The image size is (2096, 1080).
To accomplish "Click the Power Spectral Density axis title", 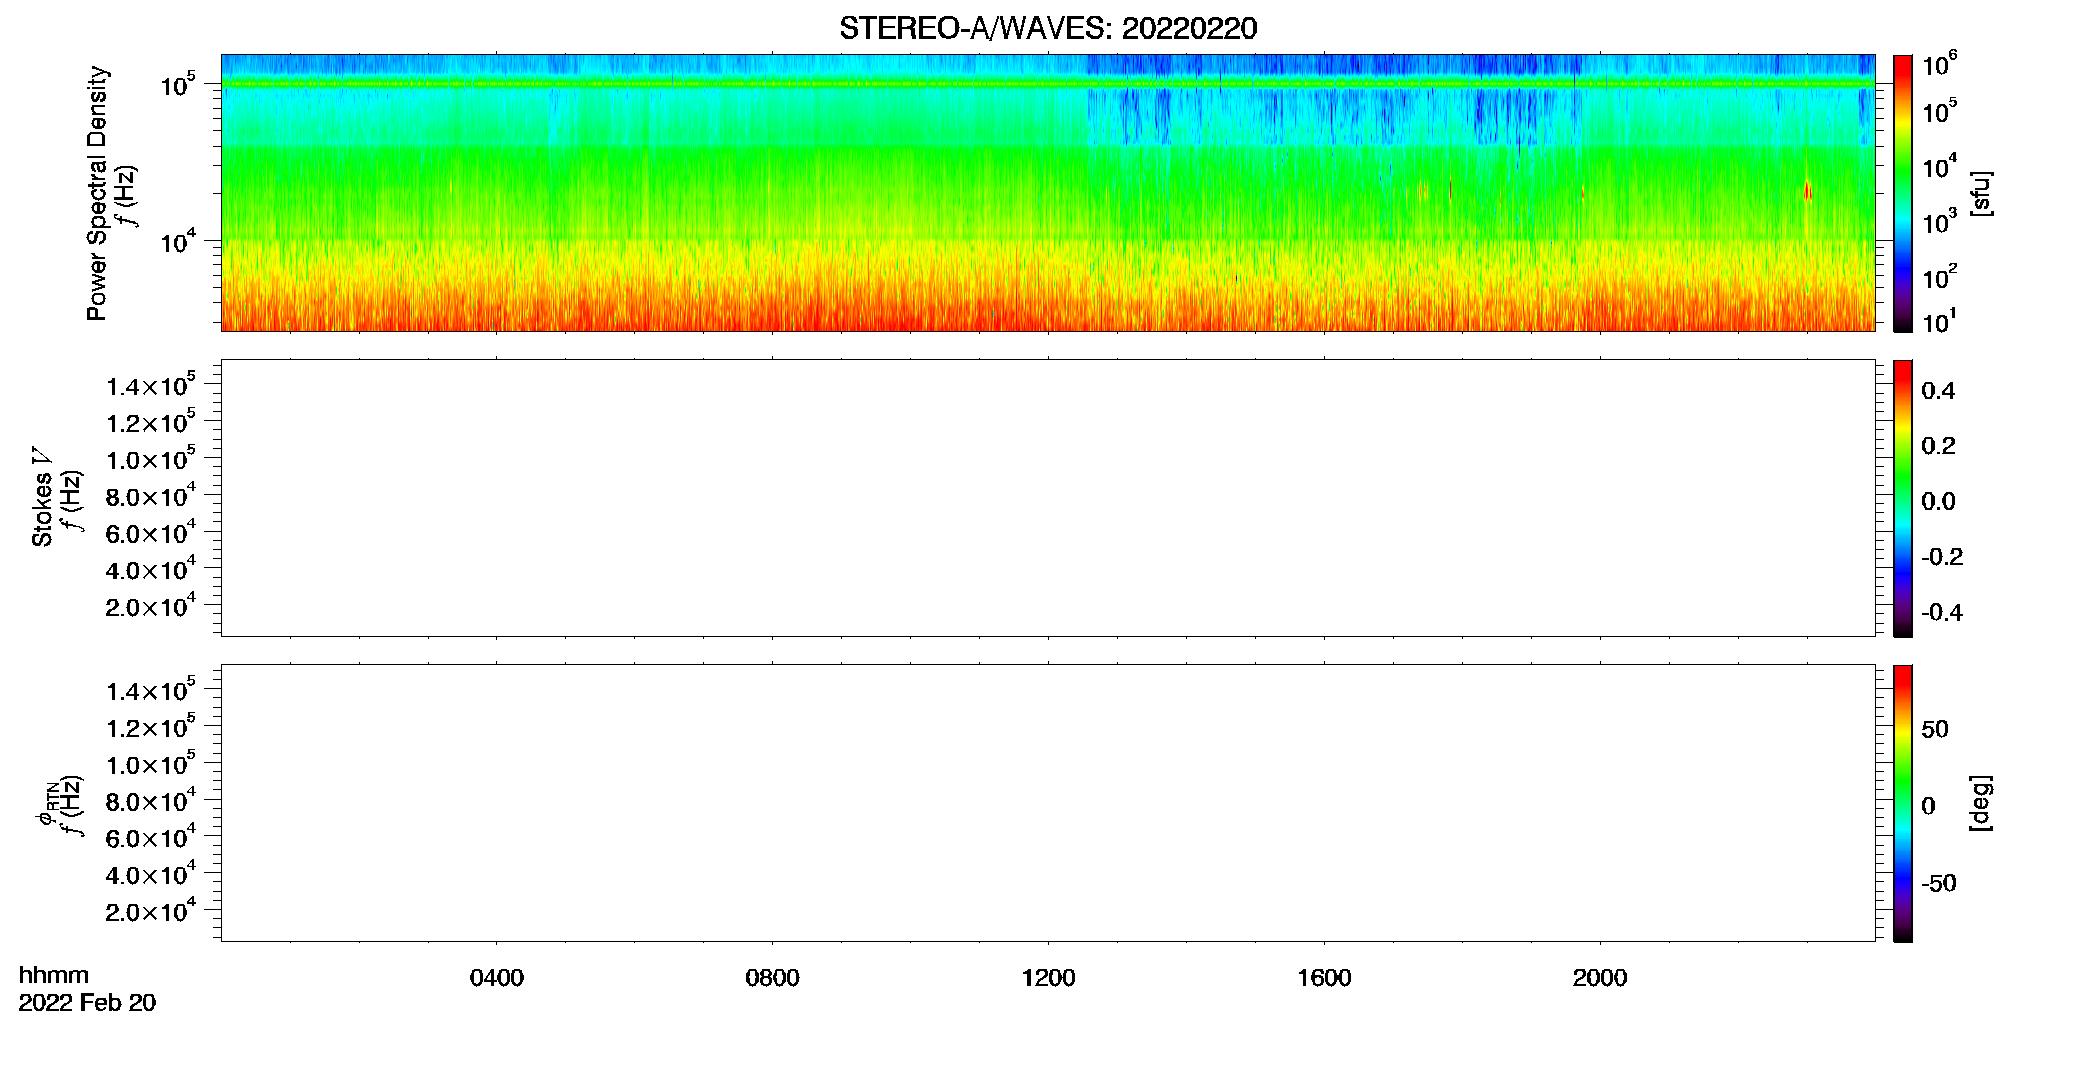I will 97,193.
